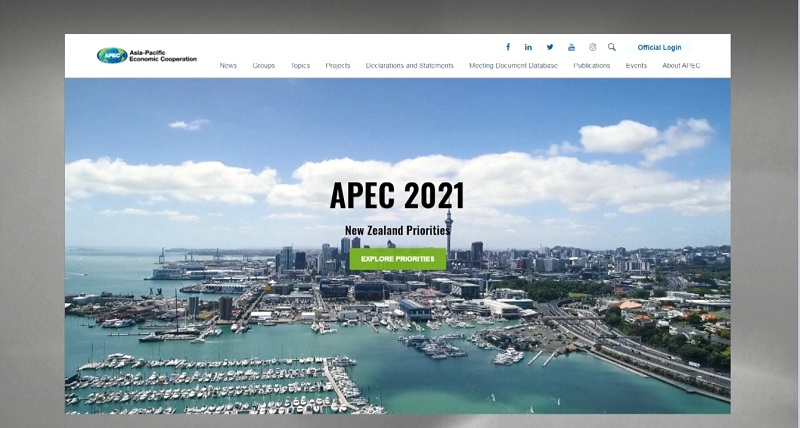This screenshot has width=800, height=428.
Task: Click the Official Login button
Action: 659,47
